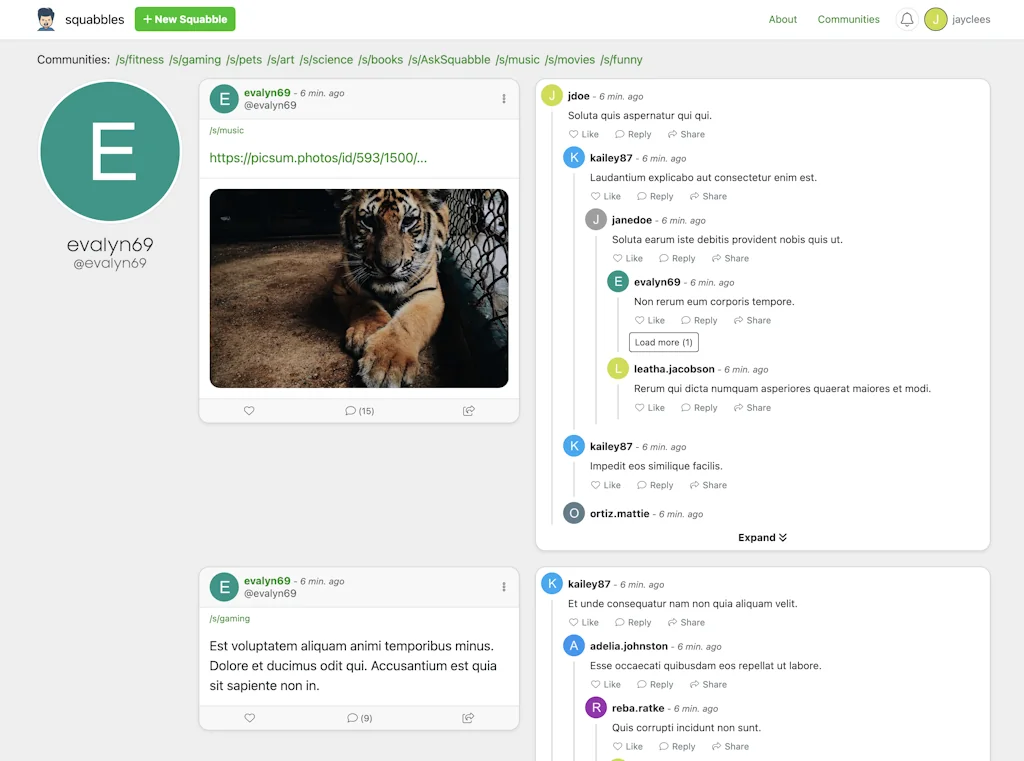Expand the collapsed comment thread
The image size is (1024, 761).
click(x=762, y=538)
